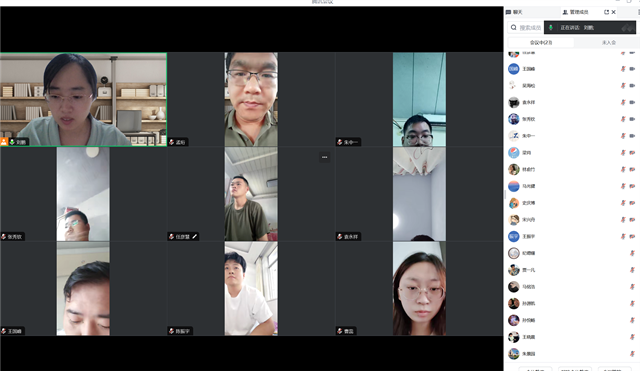Select the 袁永祥 video tile
Screen dimensions: 640x371
point(419,194)
